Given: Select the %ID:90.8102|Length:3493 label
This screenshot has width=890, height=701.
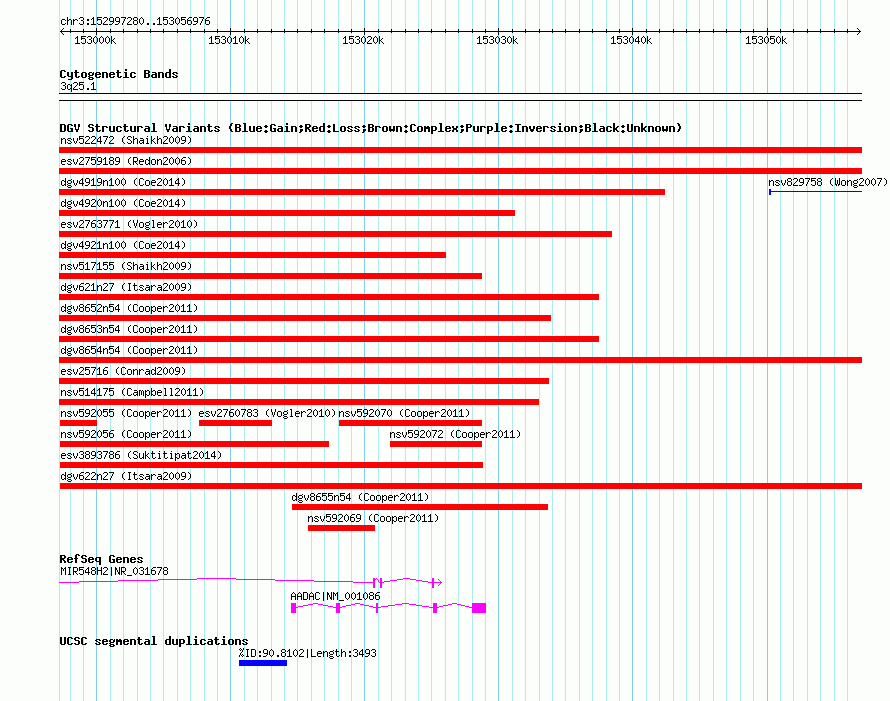Looking at the screenshot, I should (308, 653).
